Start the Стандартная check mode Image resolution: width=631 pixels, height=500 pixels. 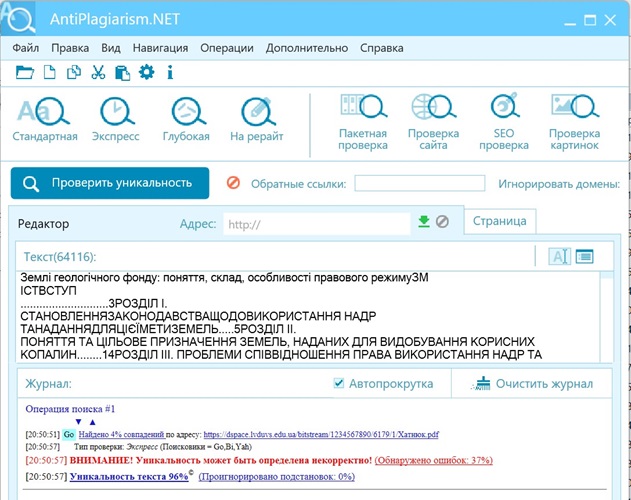(x=45, y=120)
